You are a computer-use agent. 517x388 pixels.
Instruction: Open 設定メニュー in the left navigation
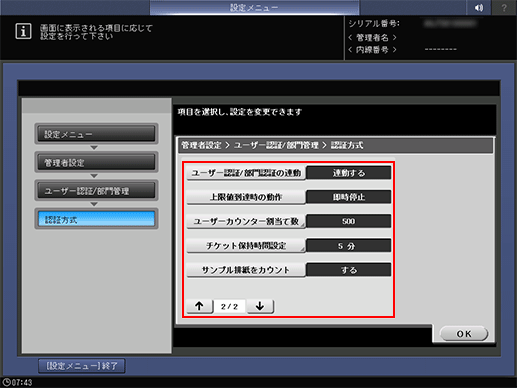96,134
